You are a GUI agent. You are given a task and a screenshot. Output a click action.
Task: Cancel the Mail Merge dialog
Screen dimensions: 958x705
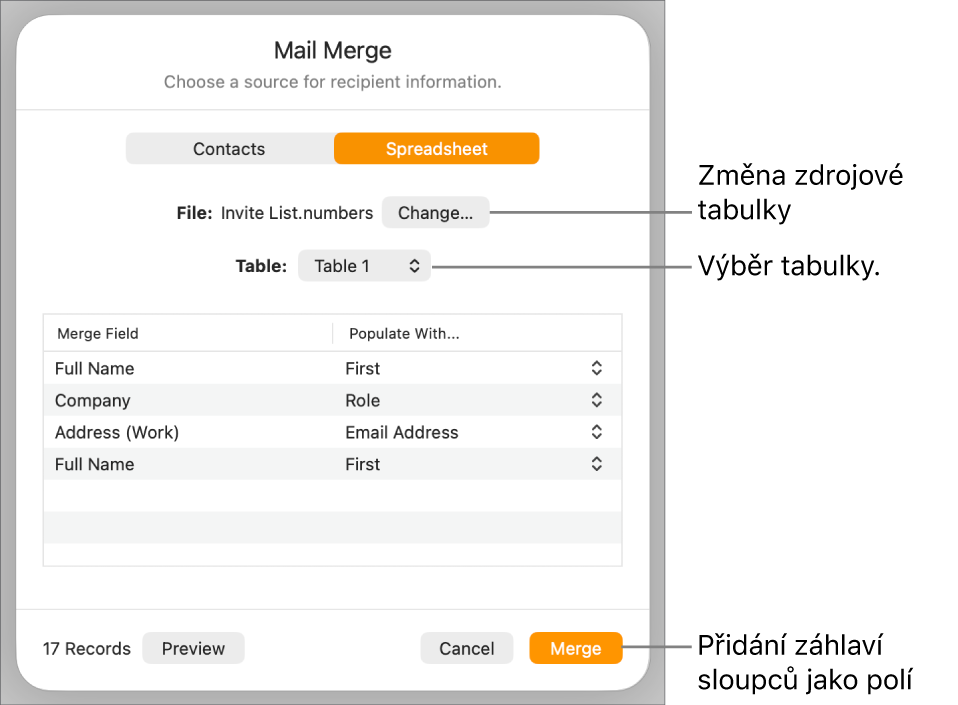pyautogui.click(x=467, y=648)
